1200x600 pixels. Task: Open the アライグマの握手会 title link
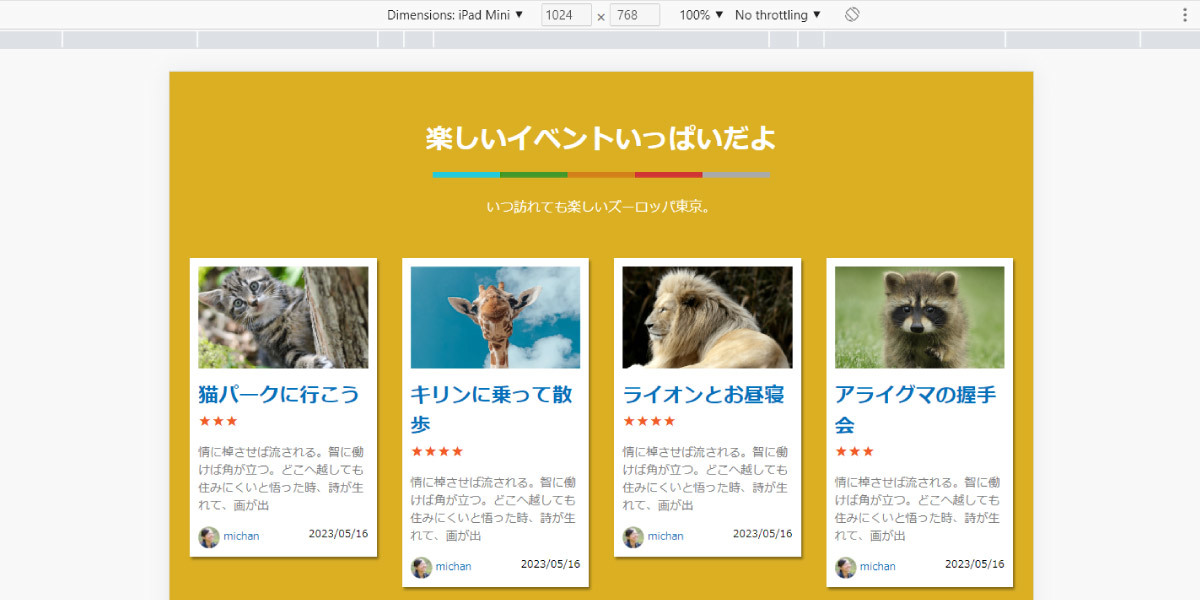click(x=916, y=409)
